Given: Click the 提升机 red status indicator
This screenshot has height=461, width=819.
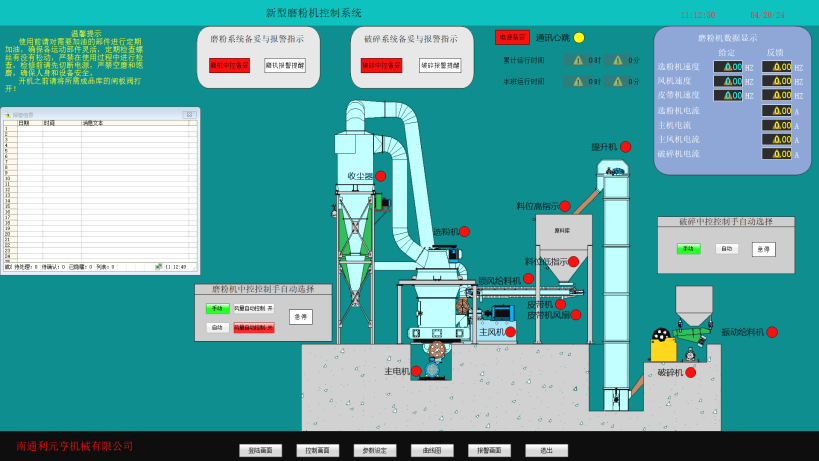Looking at the screenshot, I should [x=626, y=147].
